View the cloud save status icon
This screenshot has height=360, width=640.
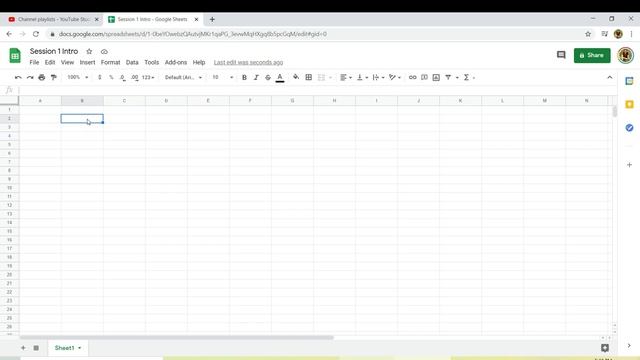104,51
